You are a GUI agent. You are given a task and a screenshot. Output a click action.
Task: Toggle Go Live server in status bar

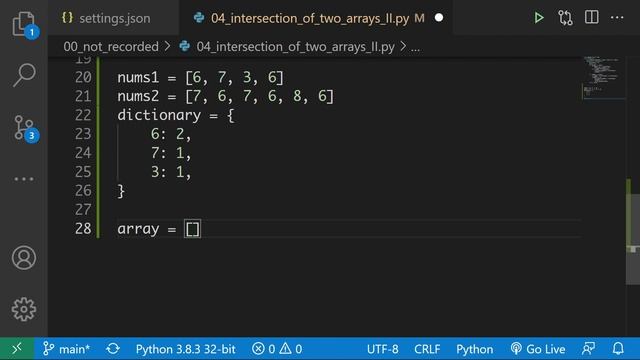point(538,349)
